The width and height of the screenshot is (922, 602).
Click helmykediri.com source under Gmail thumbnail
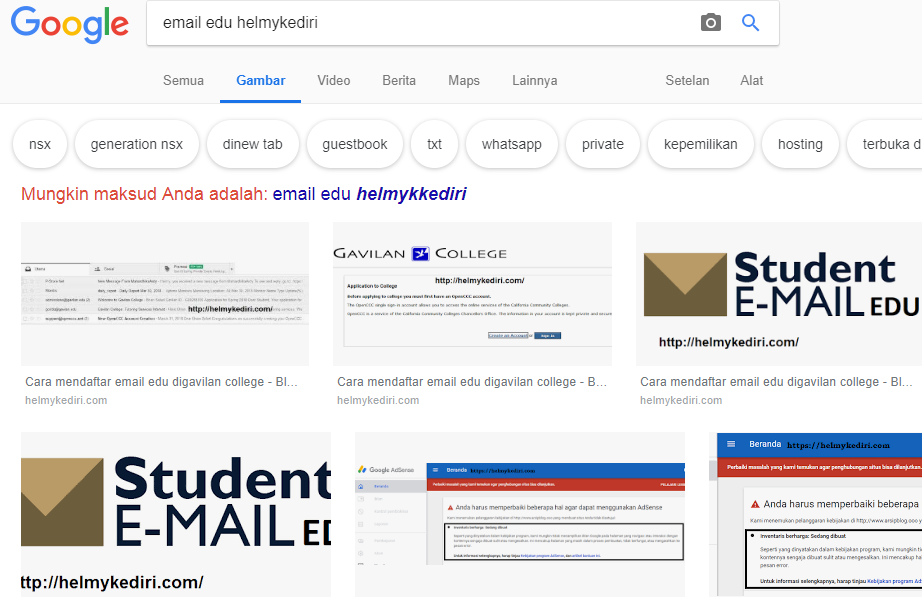(66, 400)
